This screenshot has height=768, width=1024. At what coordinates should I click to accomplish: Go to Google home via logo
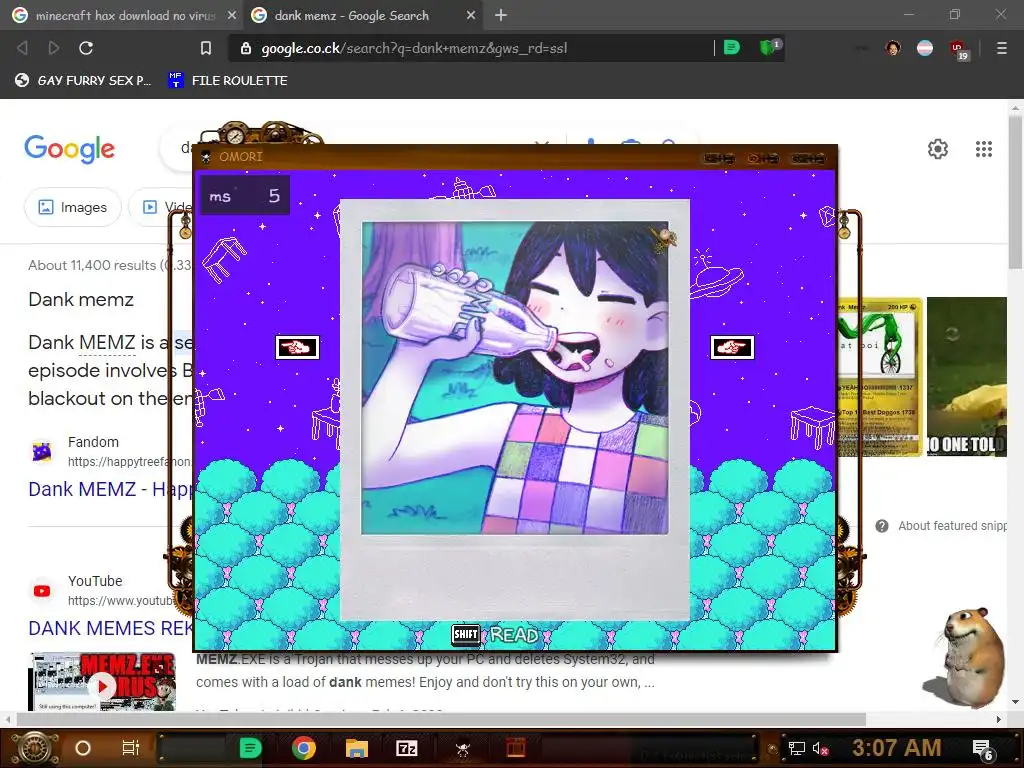click(70, 149)
